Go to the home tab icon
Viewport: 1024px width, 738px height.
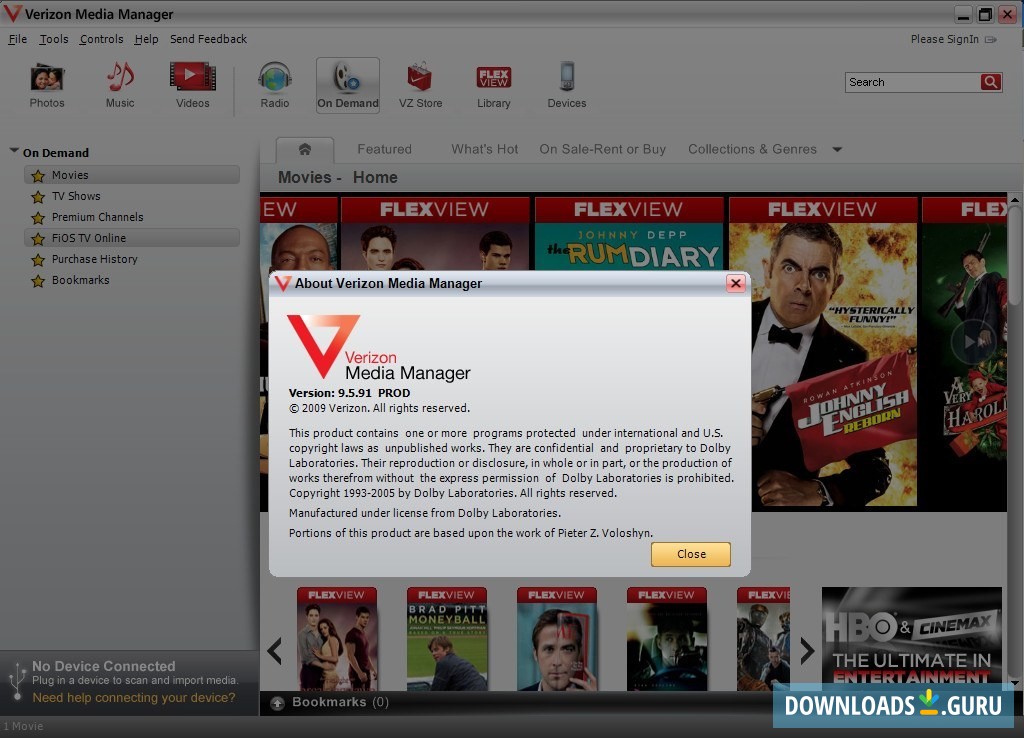tap(304, 150)
